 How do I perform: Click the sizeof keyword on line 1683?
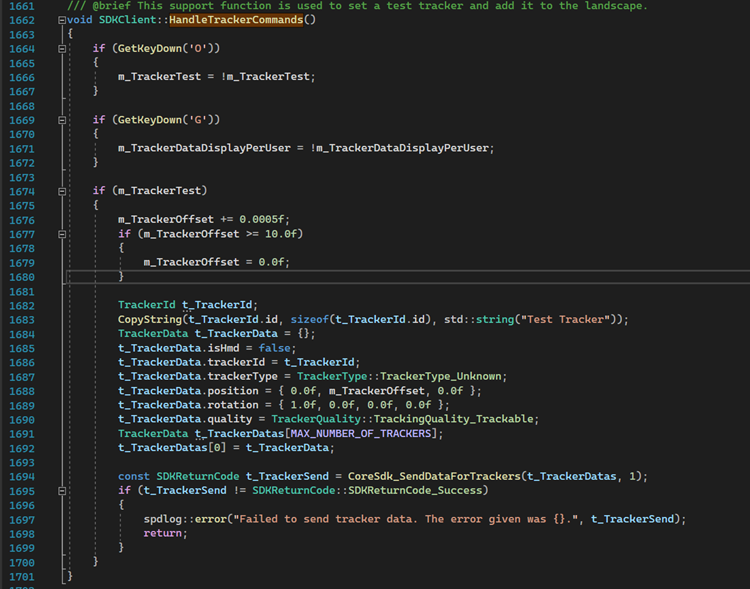[309, 319]
